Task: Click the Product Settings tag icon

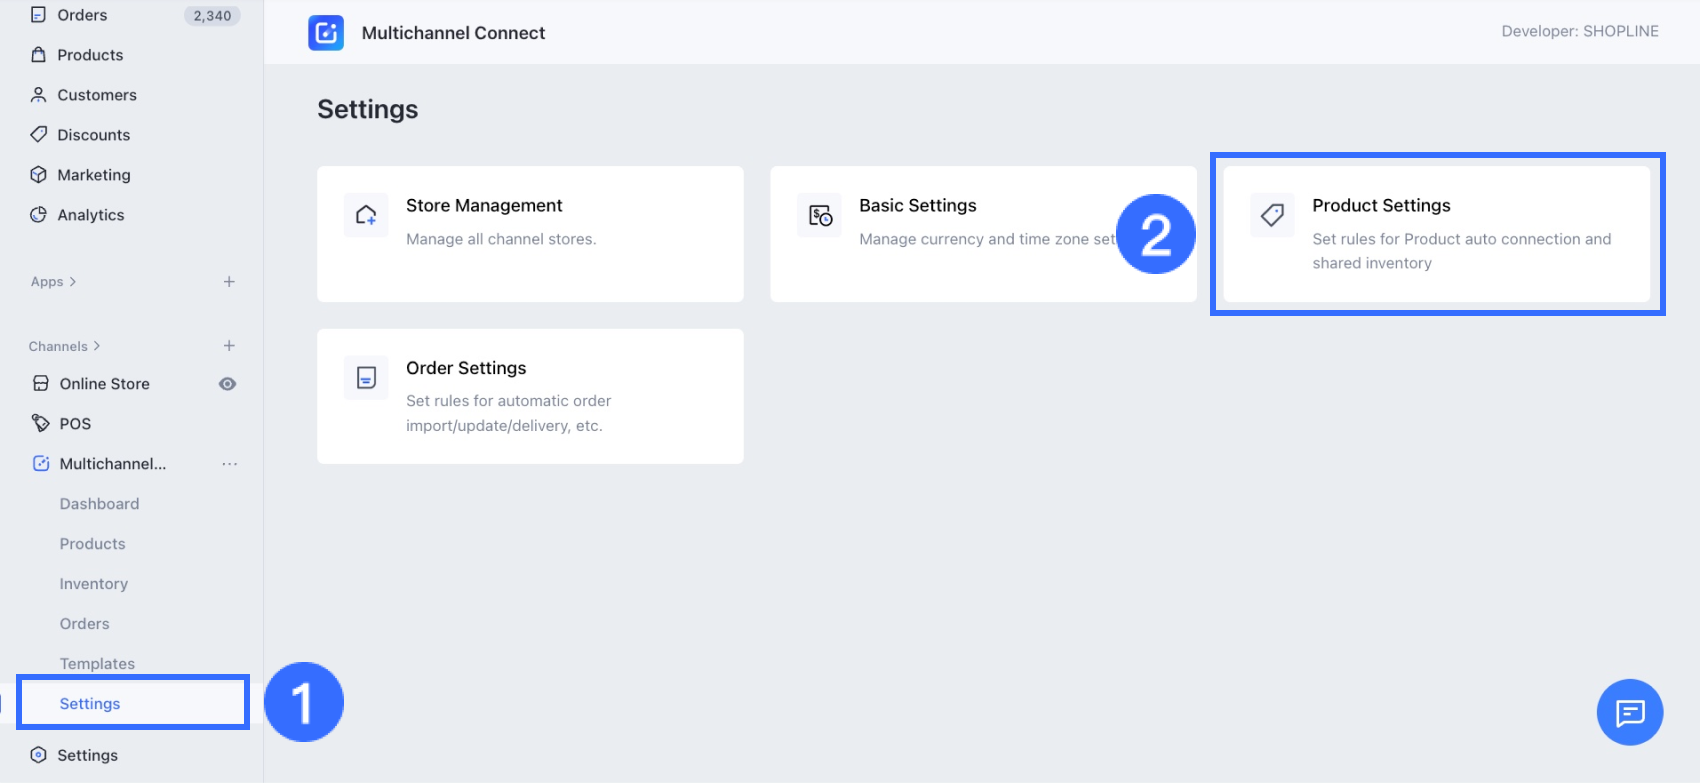Action: (x=1272, y=215)
